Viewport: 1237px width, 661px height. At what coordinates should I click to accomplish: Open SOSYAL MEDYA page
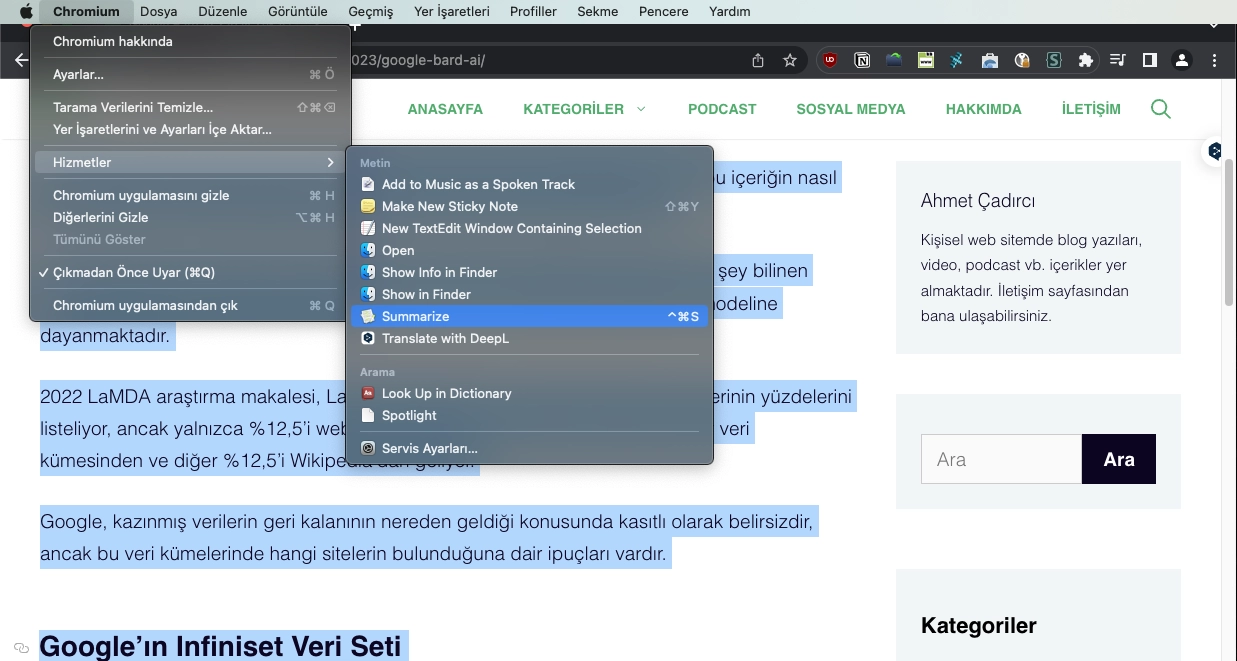[851, 109]
